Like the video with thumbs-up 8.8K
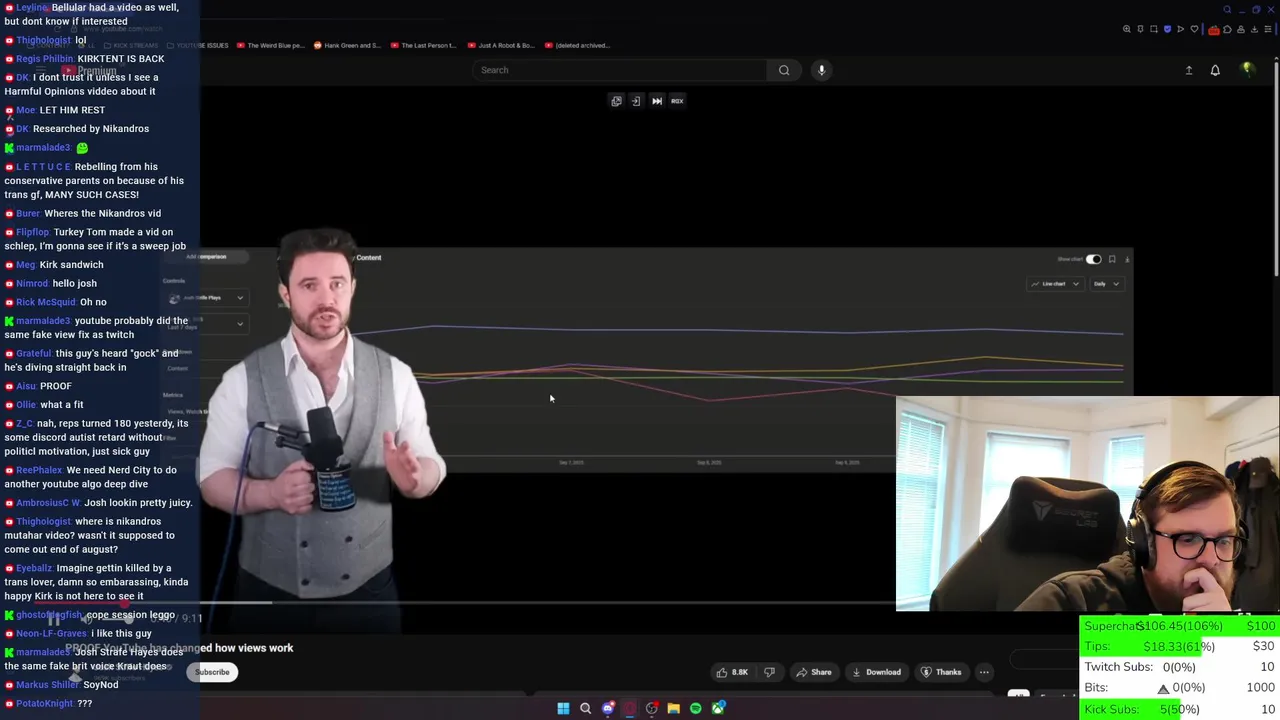Screen dimensions: 1280x720 click(731, 672)
